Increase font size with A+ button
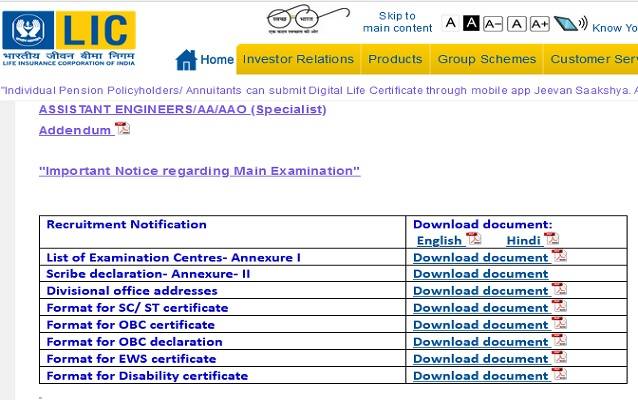Image resolution: width=638 pixels, height=400 pixels. pyautogui.click(x=540, y=24)
